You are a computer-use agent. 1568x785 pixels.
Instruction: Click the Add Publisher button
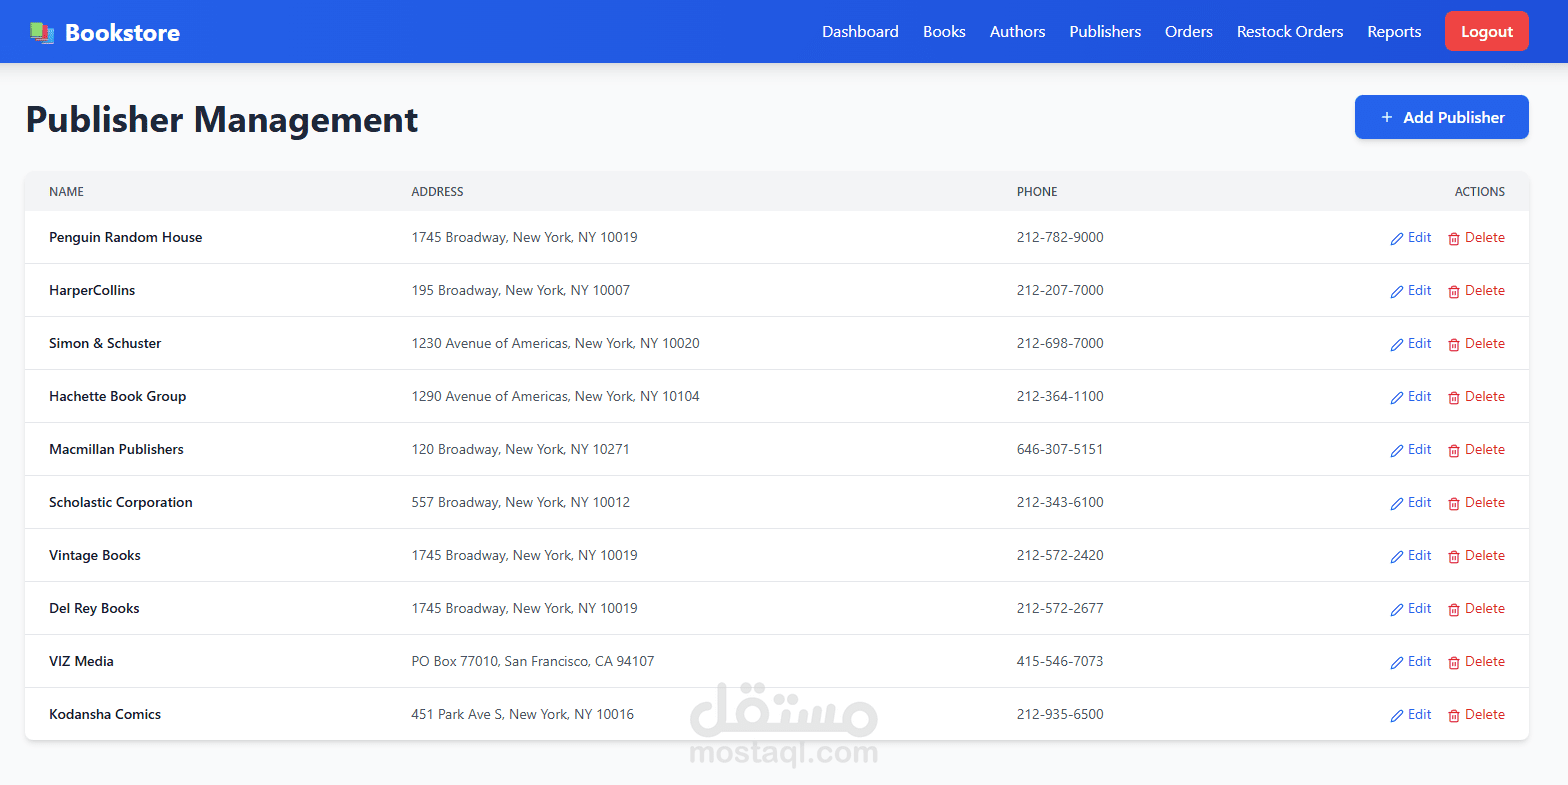[1441, 117]
